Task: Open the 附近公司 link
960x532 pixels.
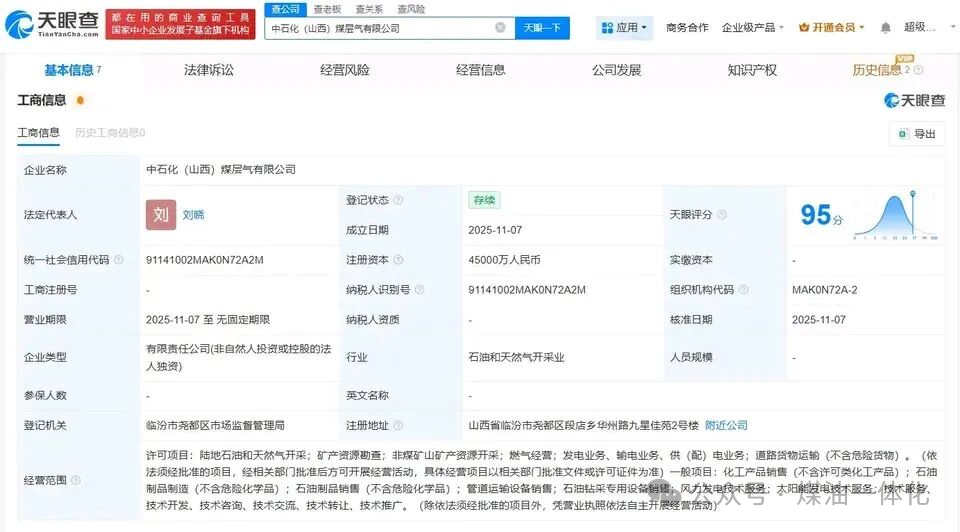Action: tap(726, 425)
